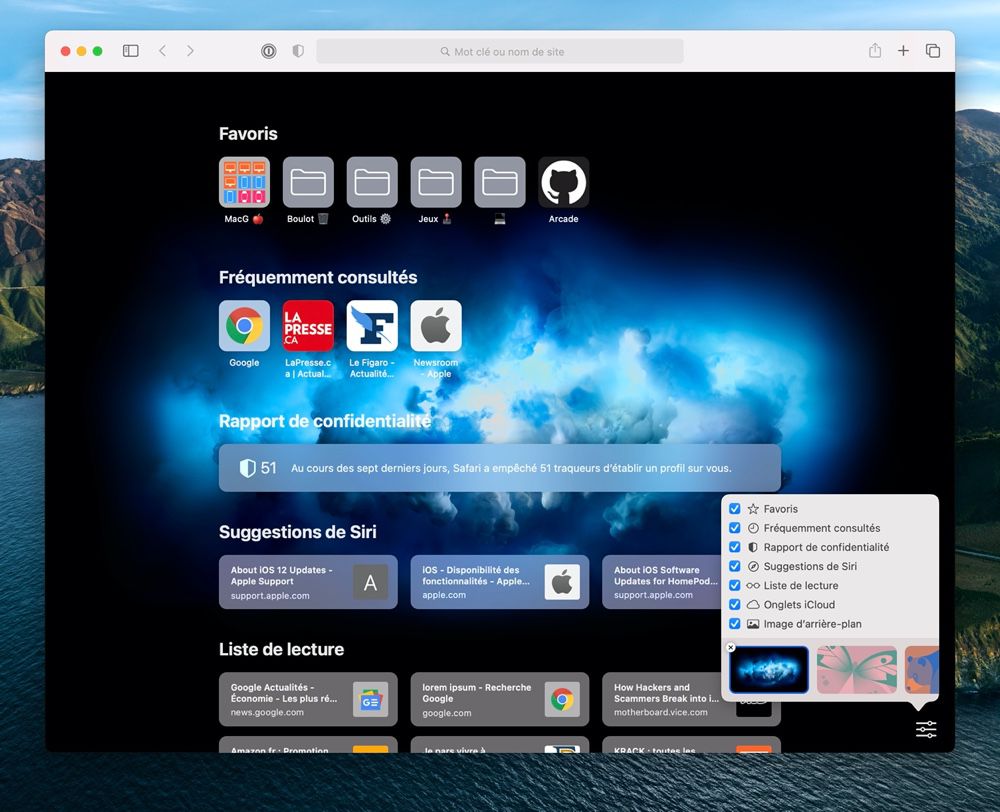
Task: Select the orange bear background thumbnail
Action: click(922, 670)
